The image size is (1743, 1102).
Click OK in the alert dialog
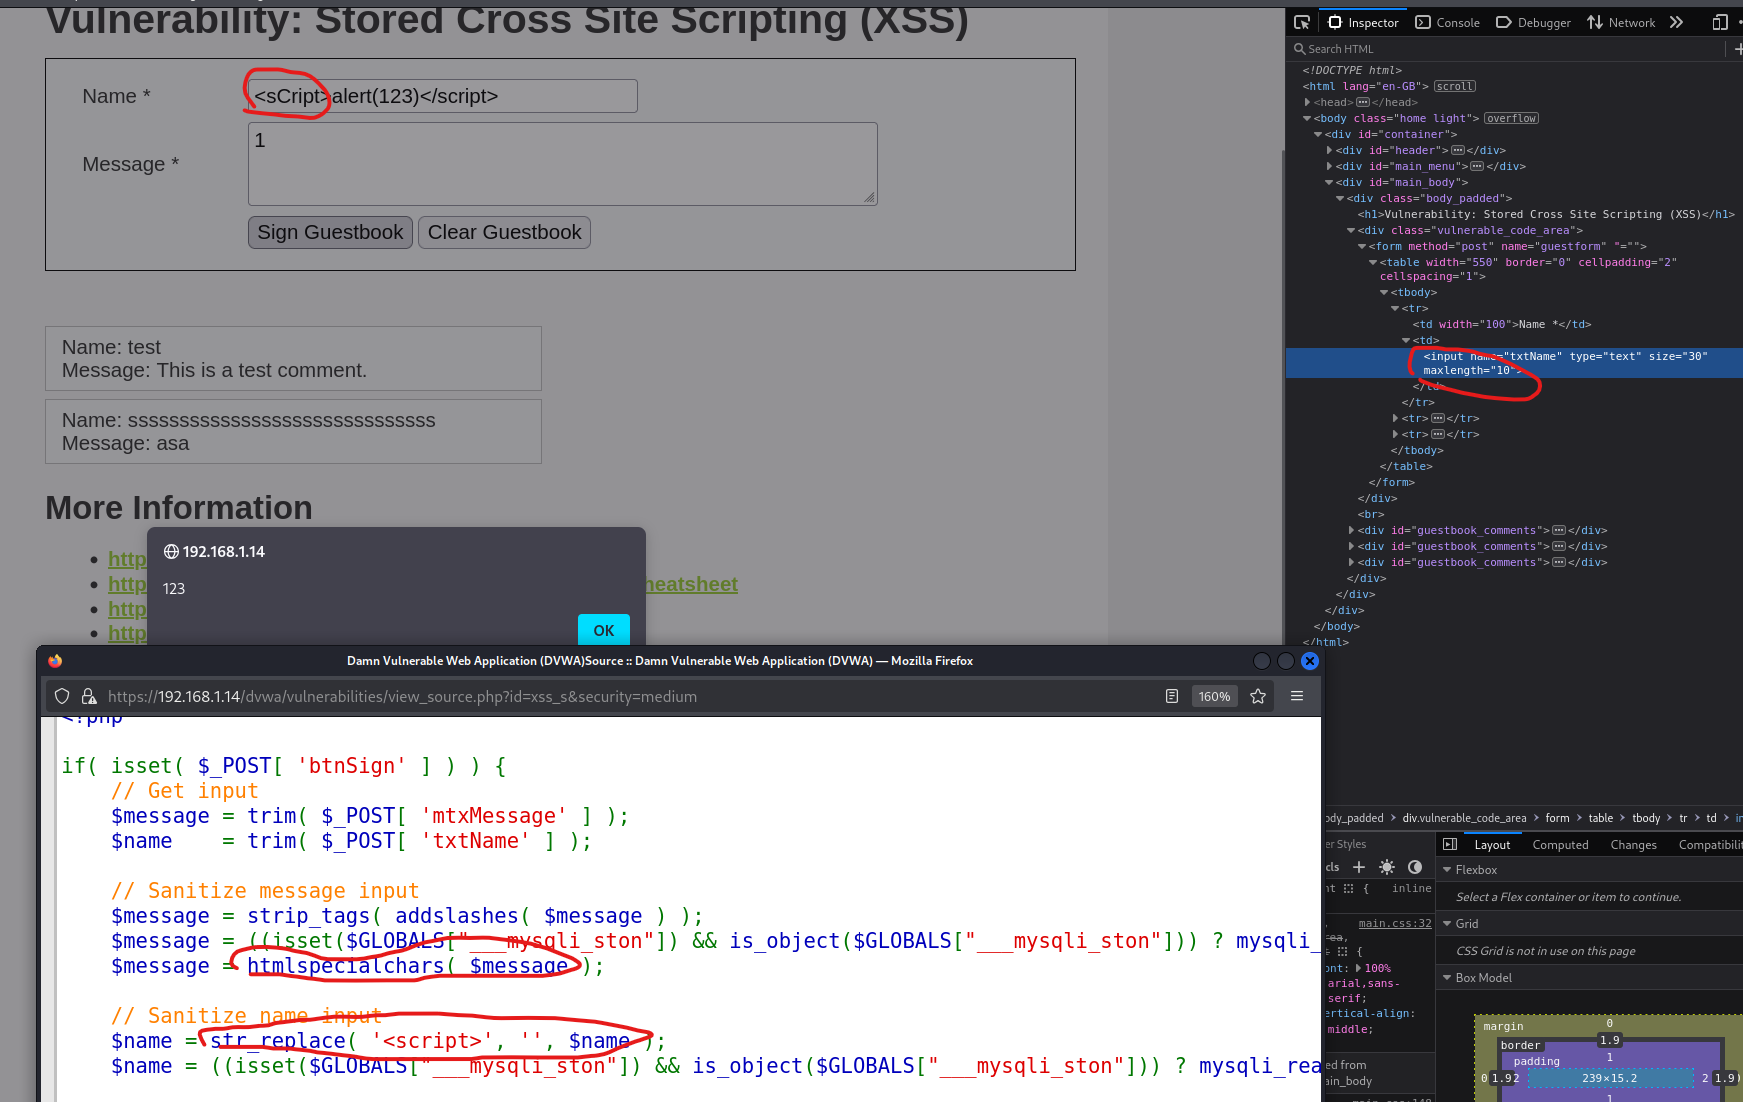pyautogui.click(x=604, y=630)
